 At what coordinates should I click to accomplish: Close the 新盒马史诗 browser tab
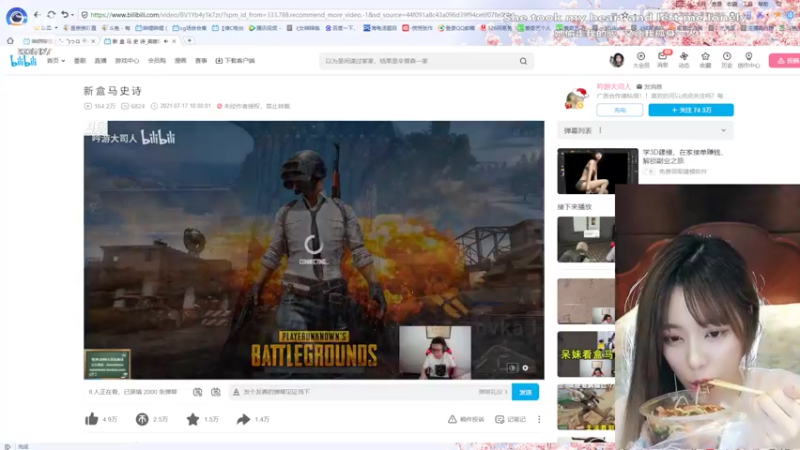pyautogui.click(x=174, y=41)
